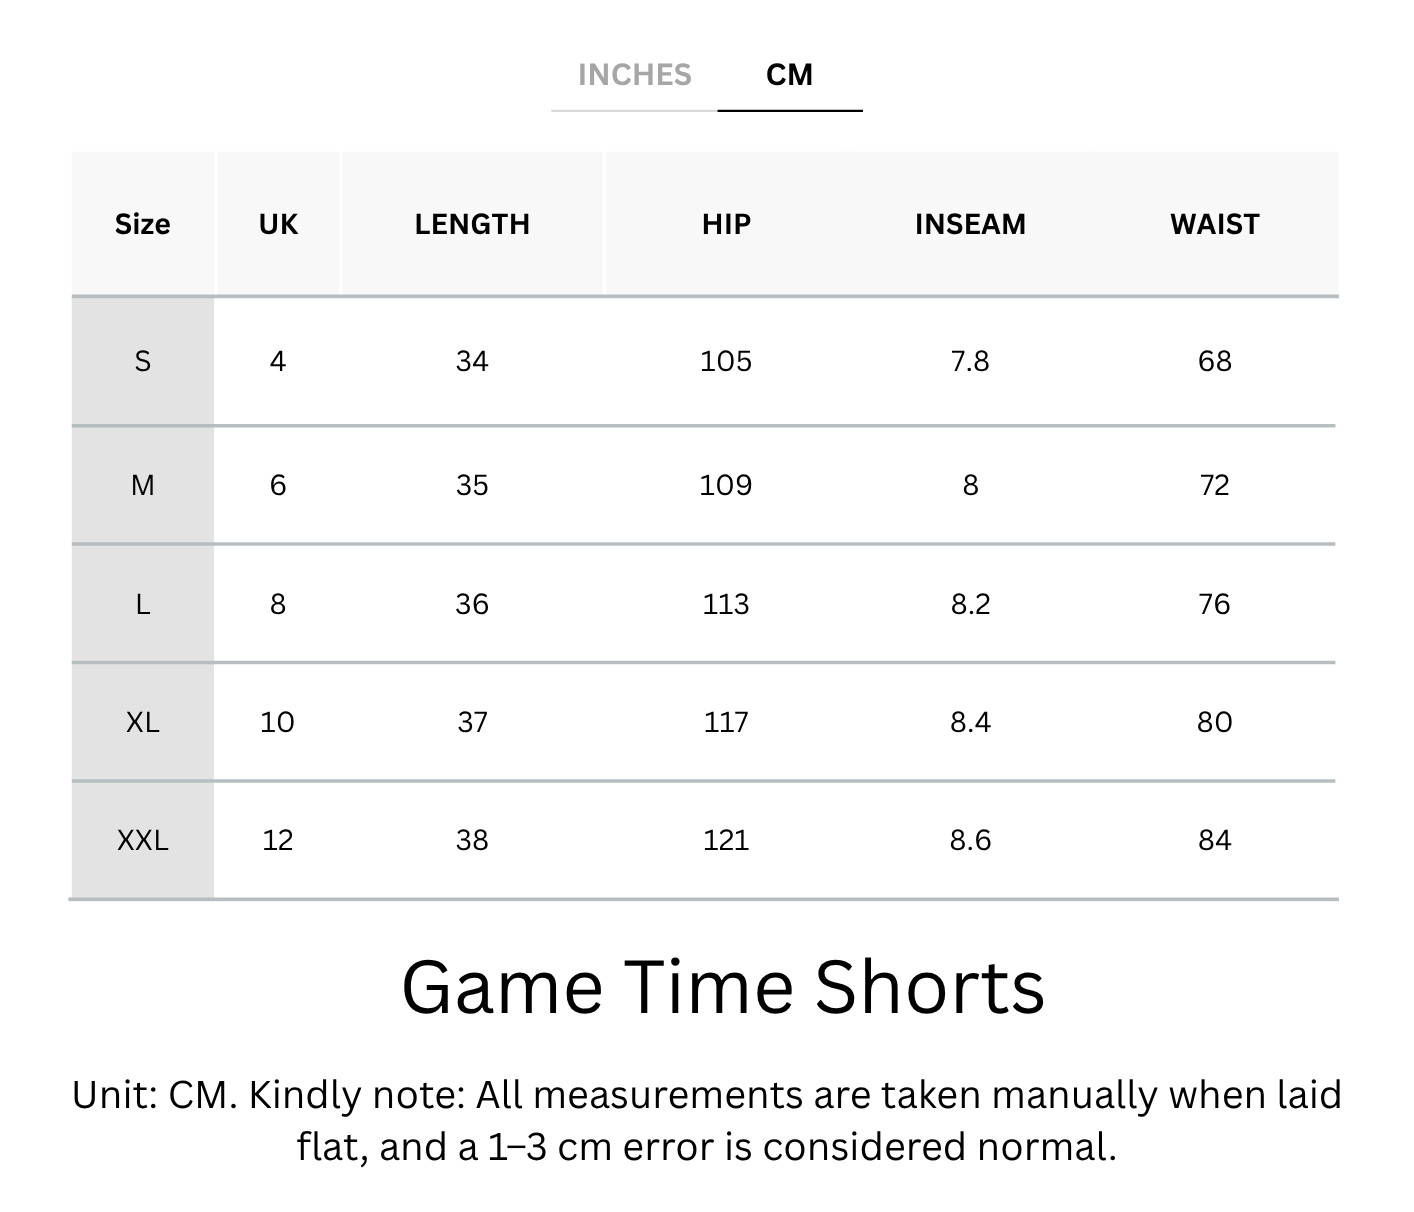This screenshot has height=1212, width=1414.
Task: Click the M size row label
Action: [x=142, y=485]
